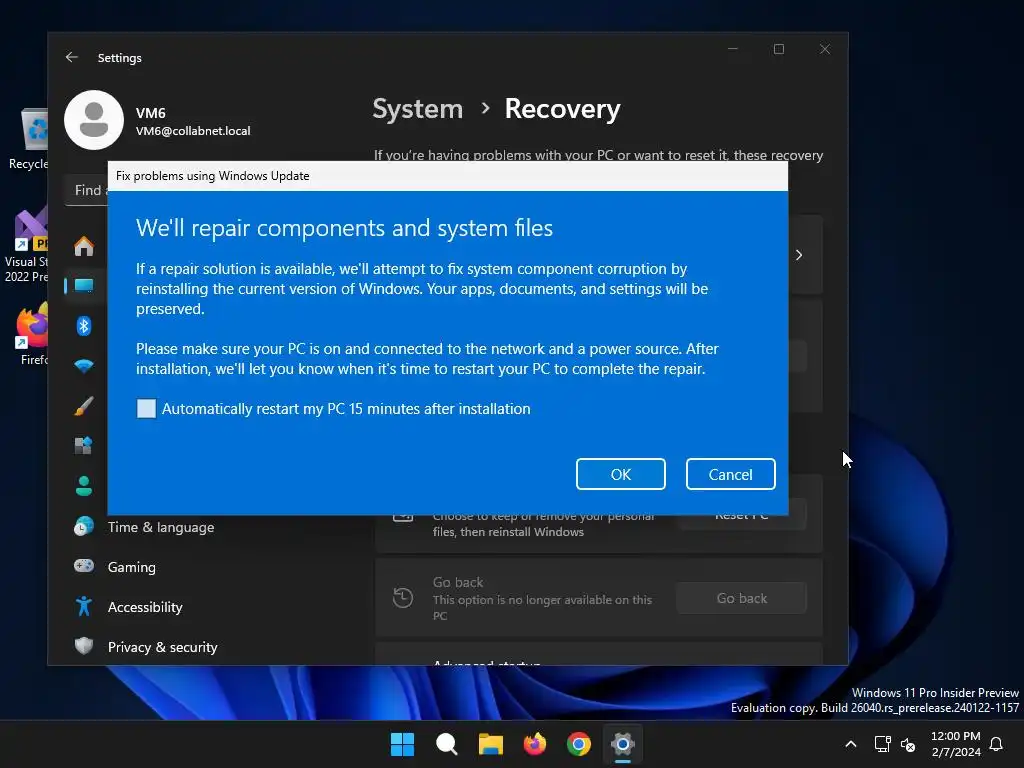Click the Recovery breadcrumb heading

click(562, 109)
